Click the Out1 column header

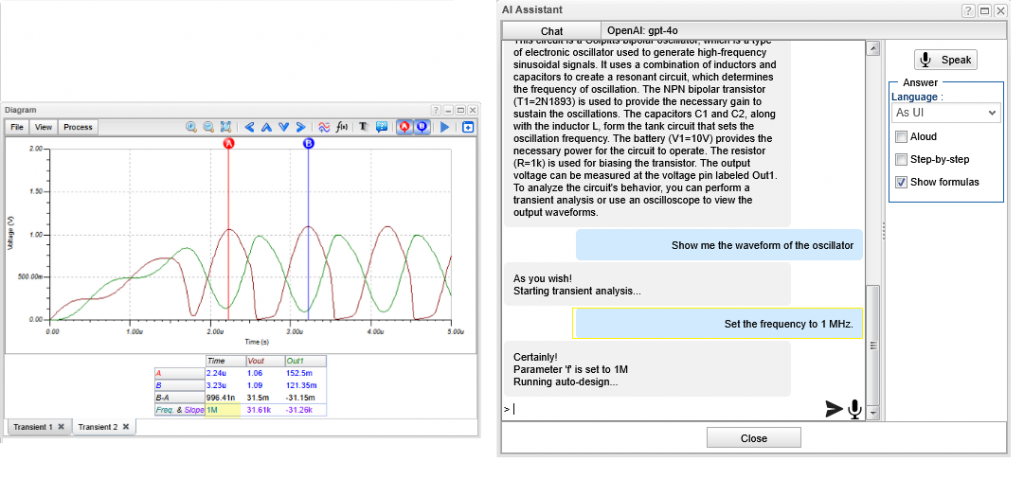point(305,361)
